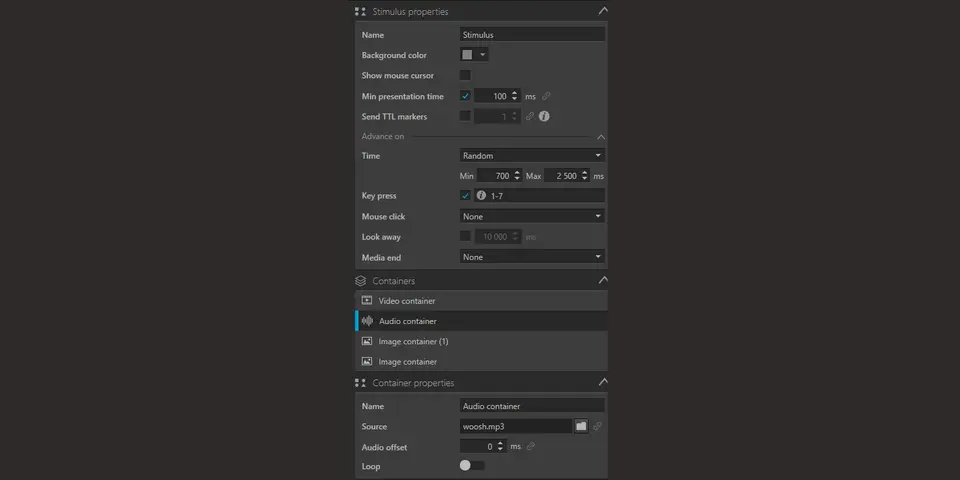Click the link icon next to Source

click(597, 426)
